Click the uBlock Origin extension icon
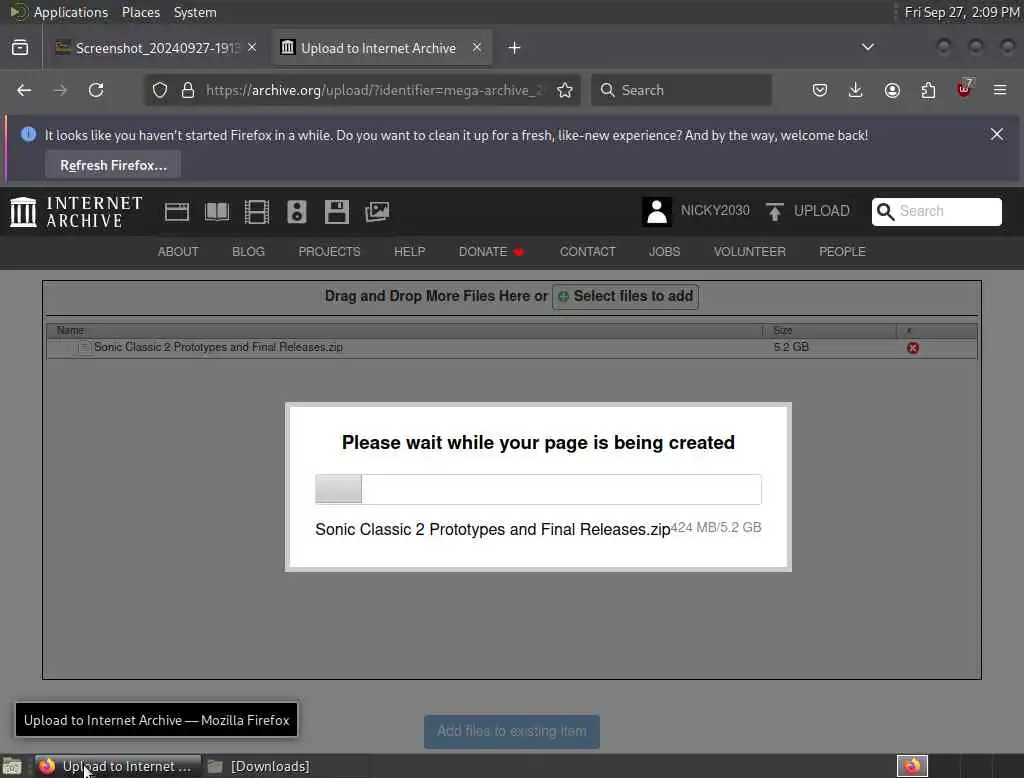1024x778 pixels. click(x=964, y=89)
